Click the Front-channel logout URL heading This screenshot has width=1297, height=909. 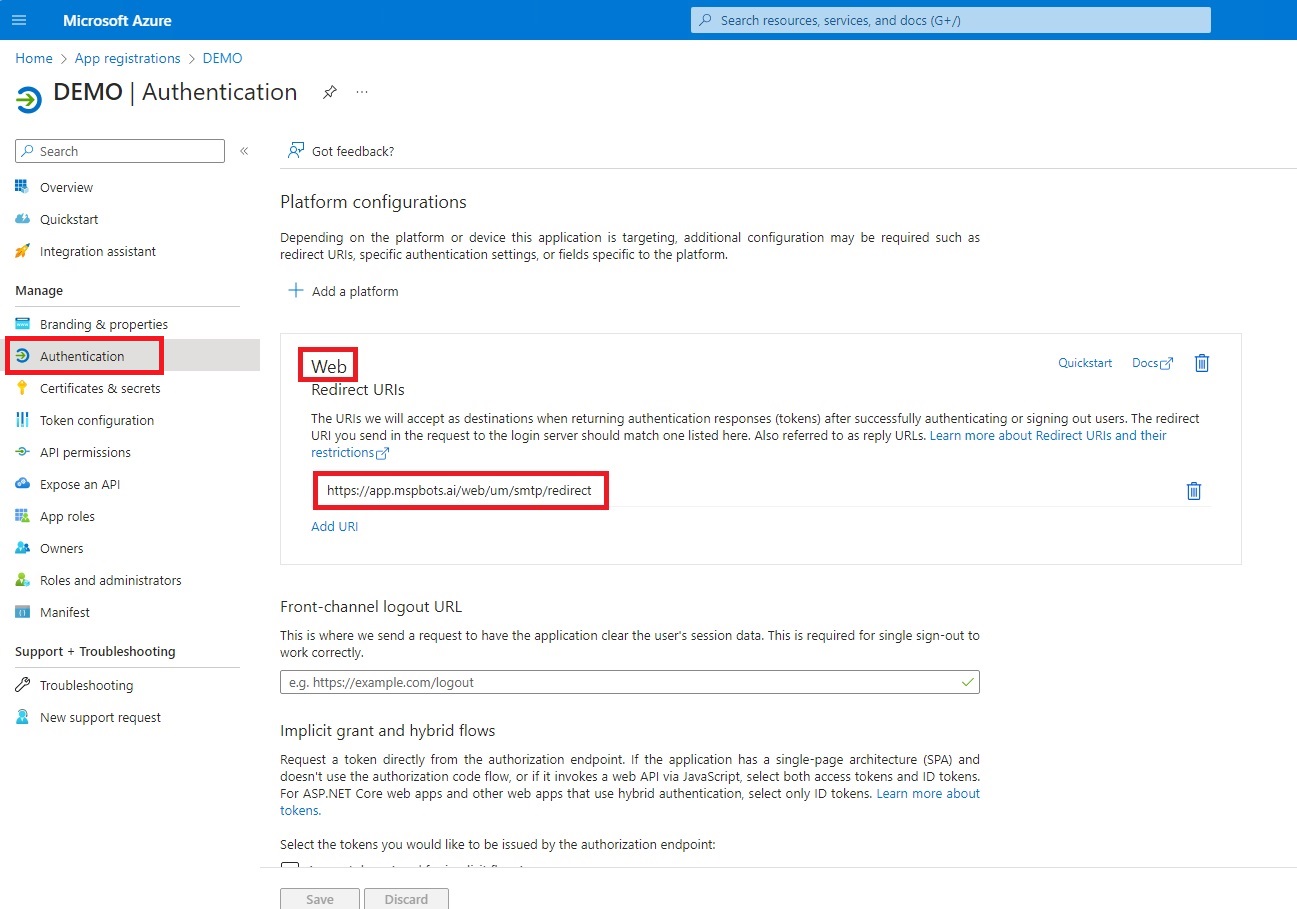(x=371, y=606)
